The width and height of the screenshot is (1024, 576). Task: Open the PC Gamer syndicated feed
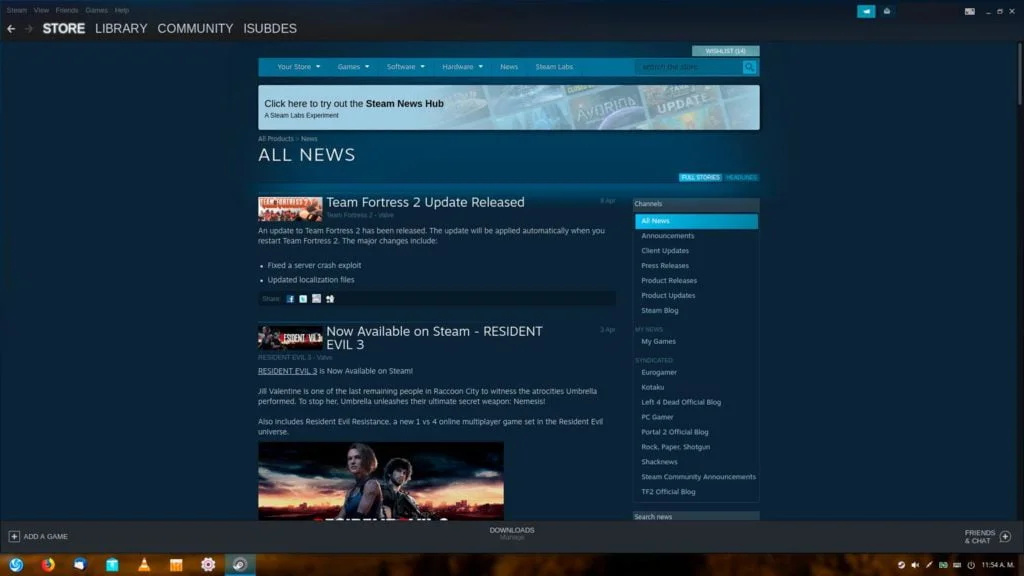tap(657, 417)
